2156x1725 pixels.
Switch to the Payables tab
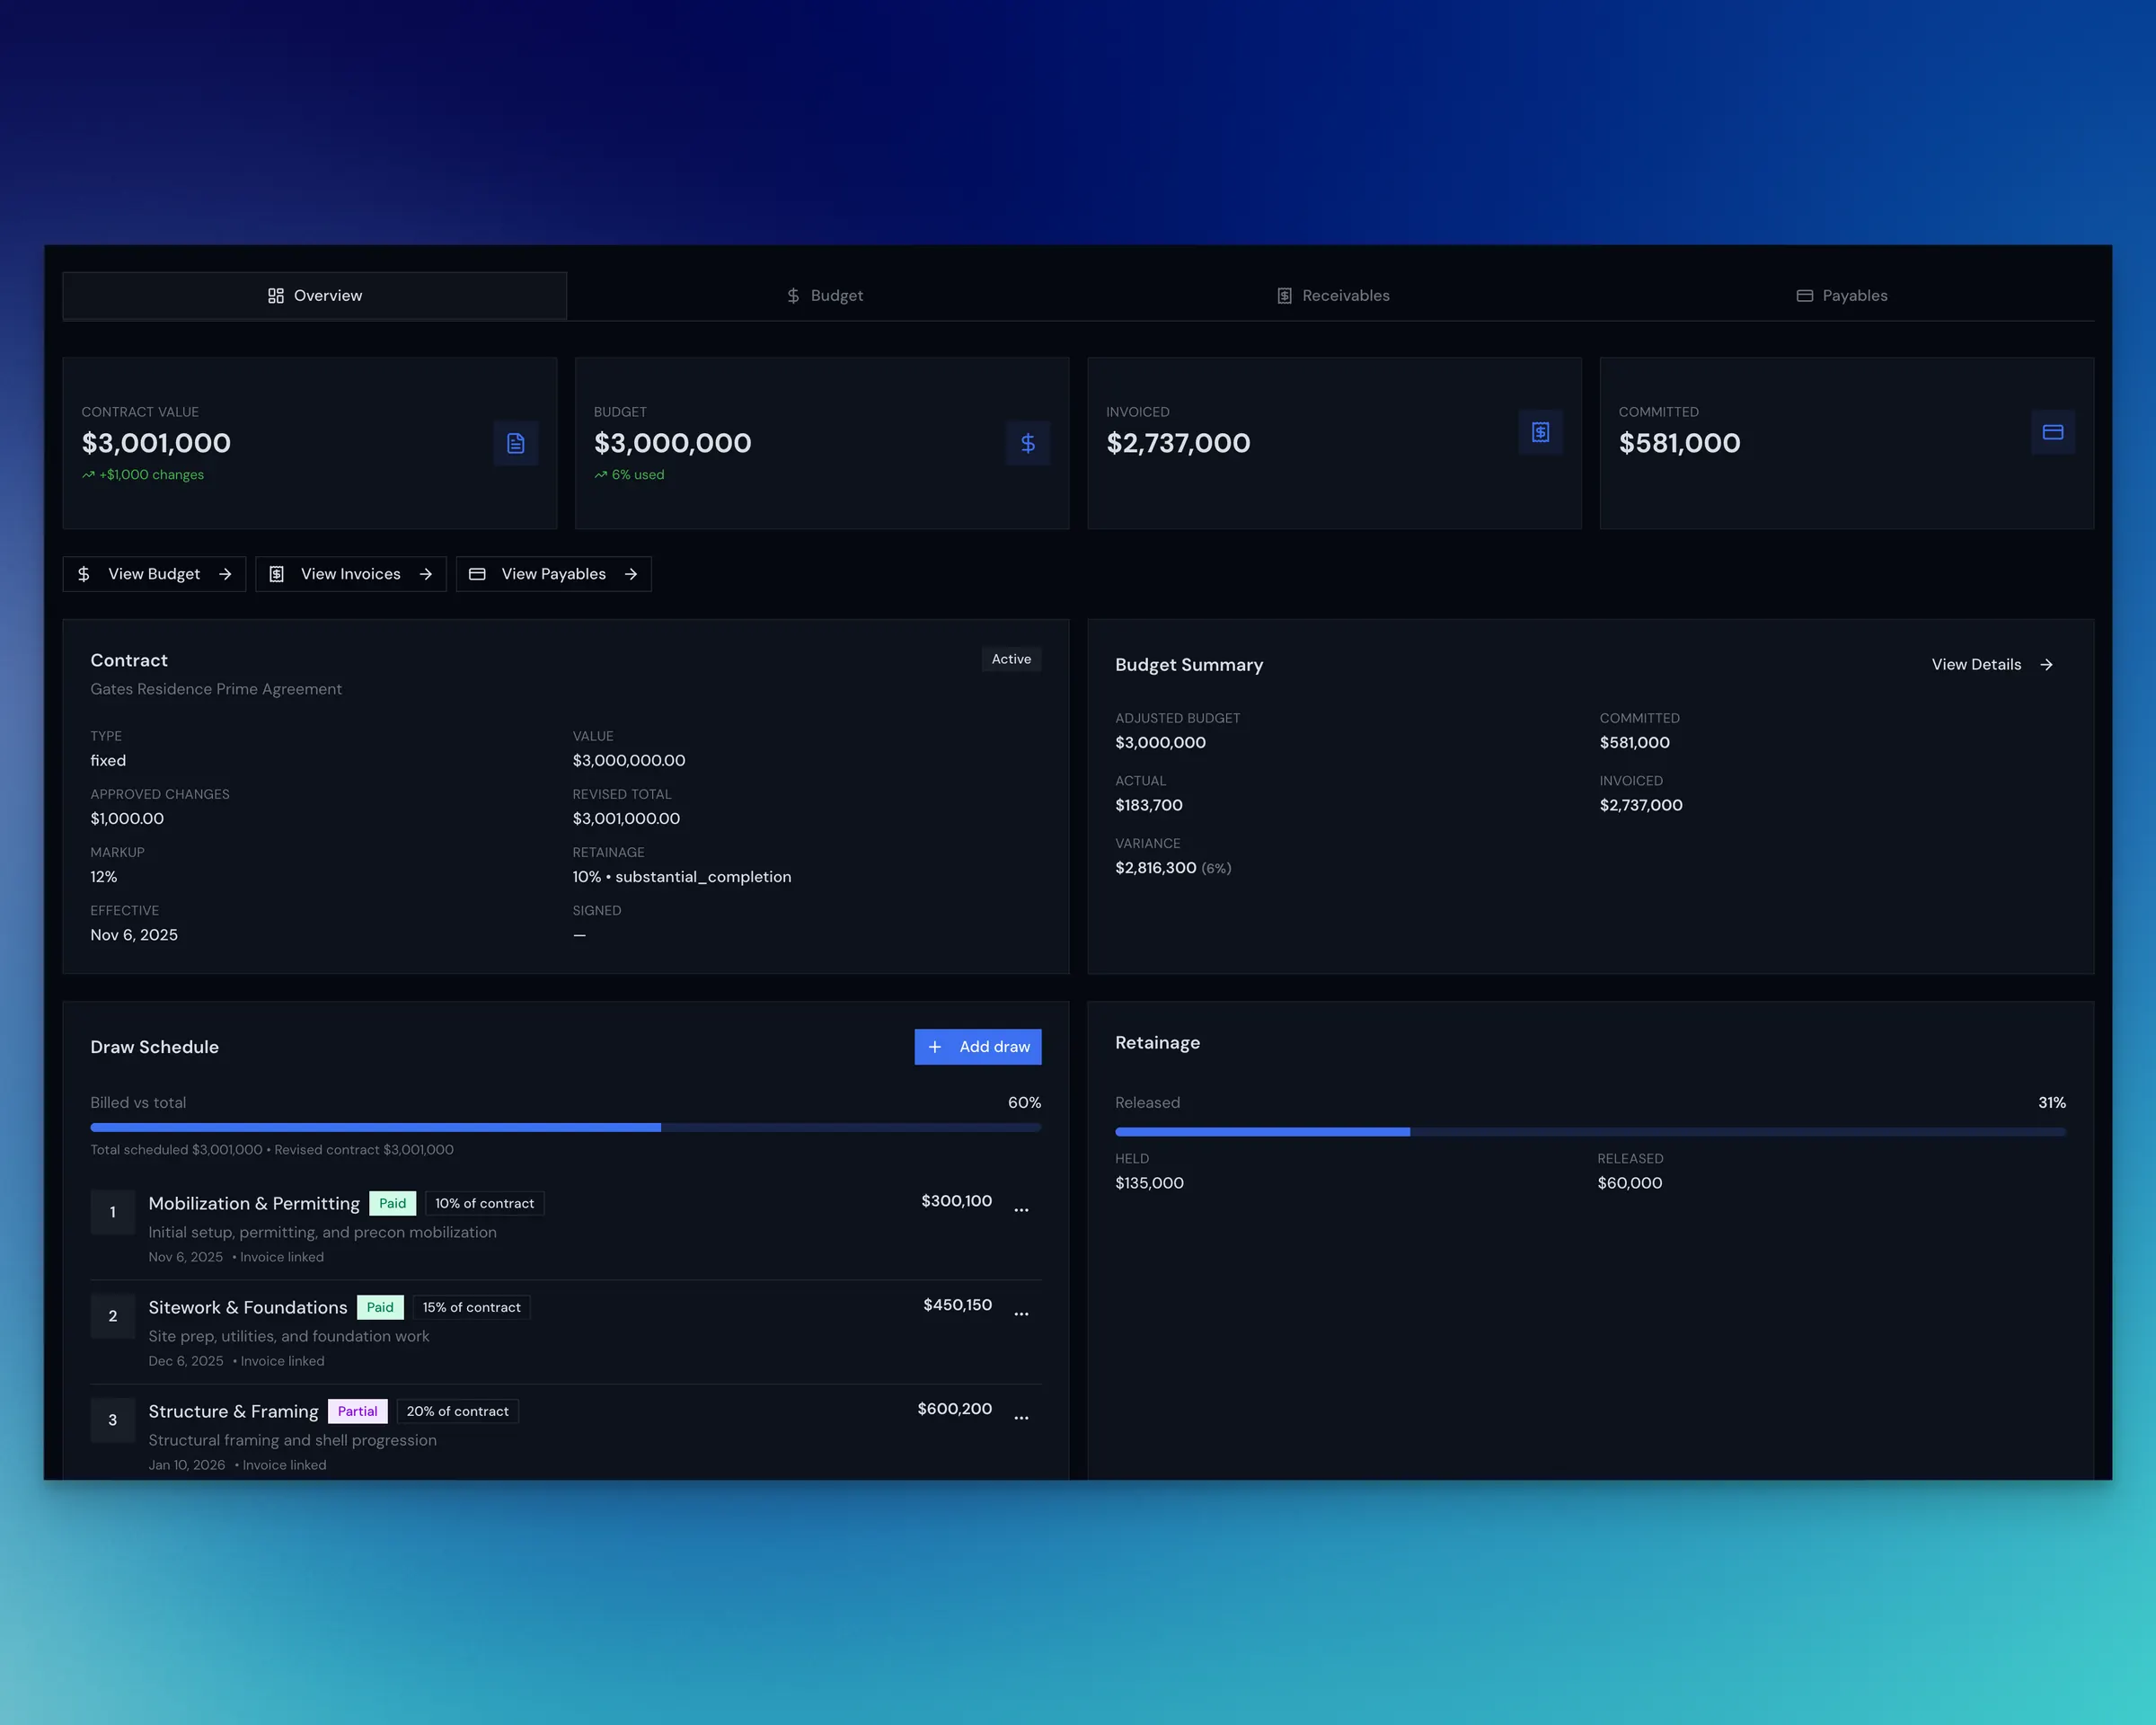[1840, 295]
